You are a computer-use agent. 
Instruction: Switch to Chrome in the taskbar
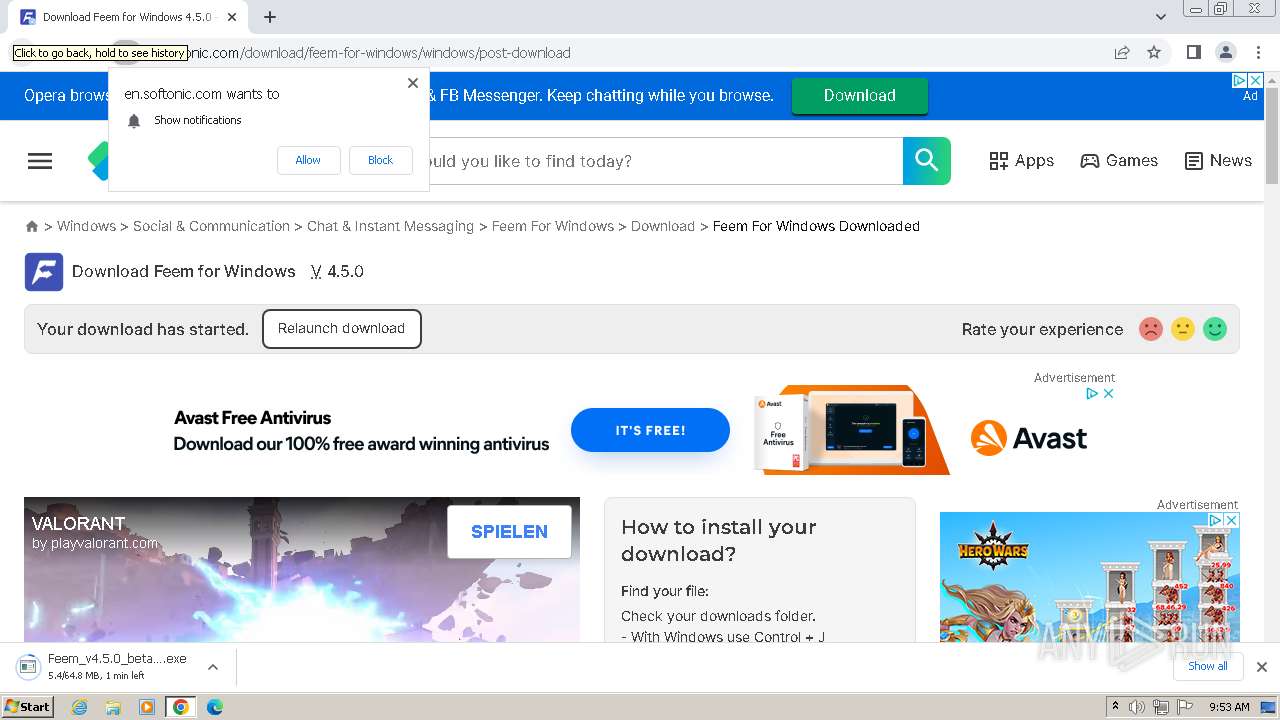tap(180, 707)
